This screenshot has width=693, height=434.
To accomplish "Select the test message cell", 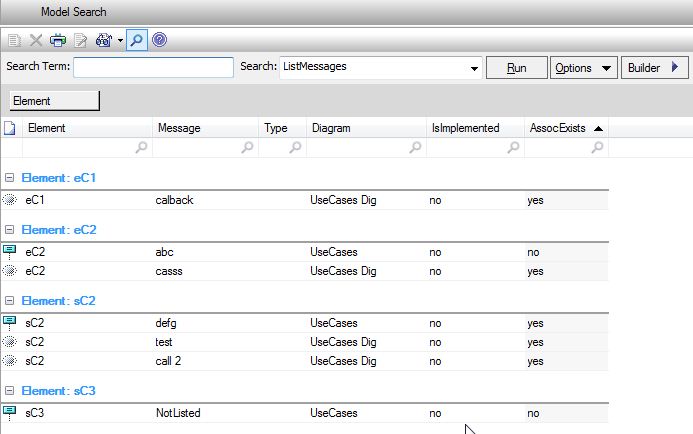I will coord(164,343).
